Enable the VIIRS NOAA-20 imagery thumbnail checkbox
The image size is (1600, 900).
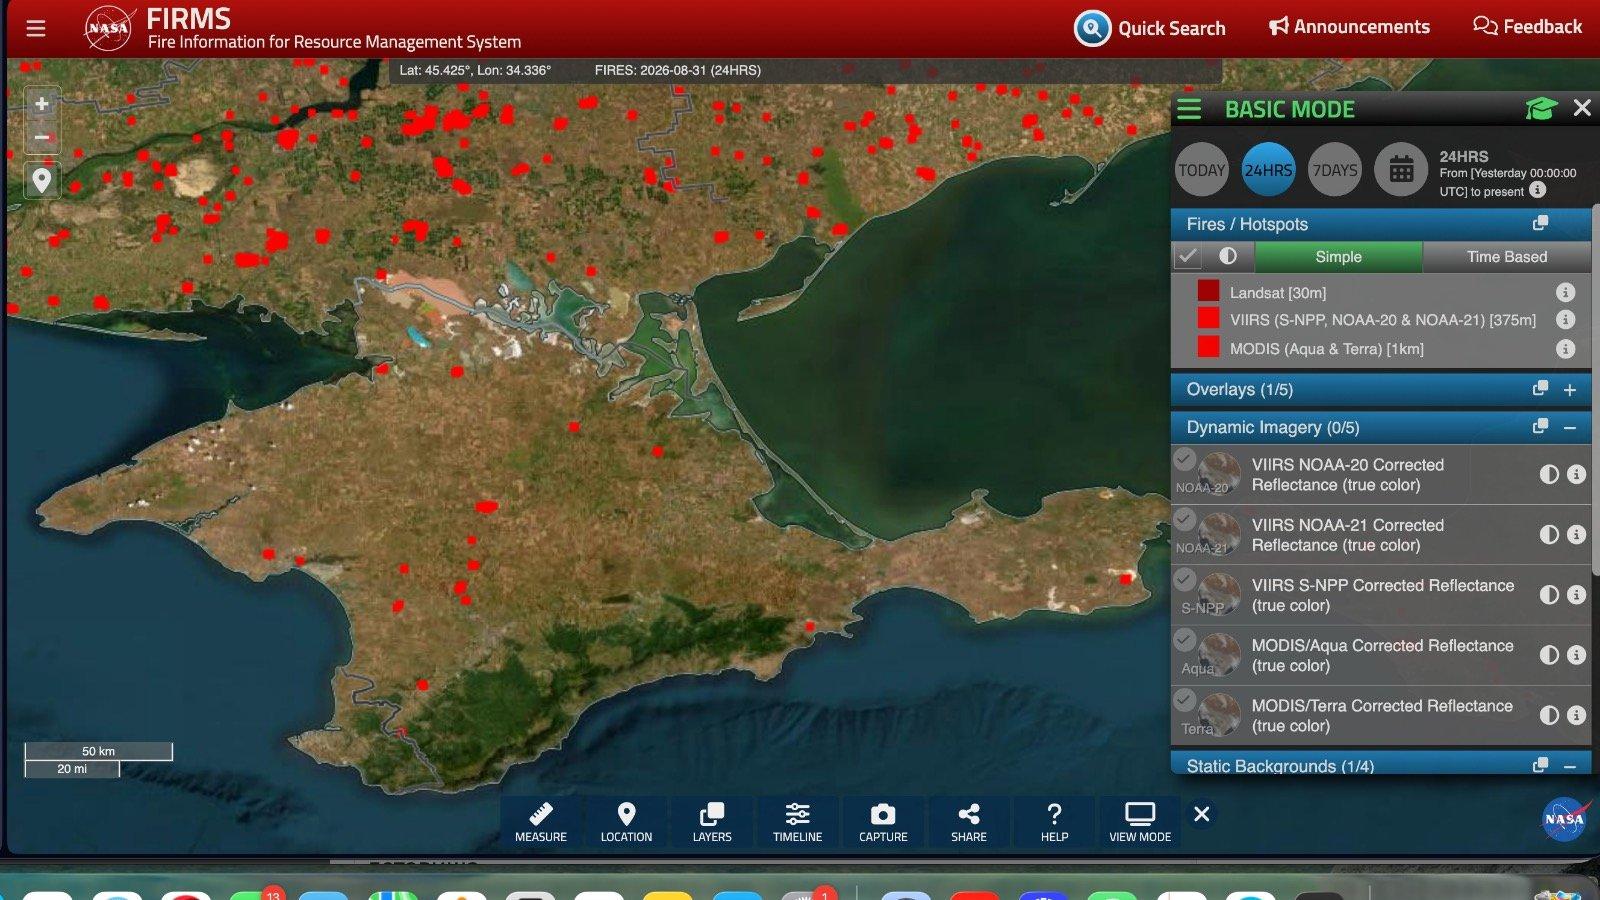1185,459
